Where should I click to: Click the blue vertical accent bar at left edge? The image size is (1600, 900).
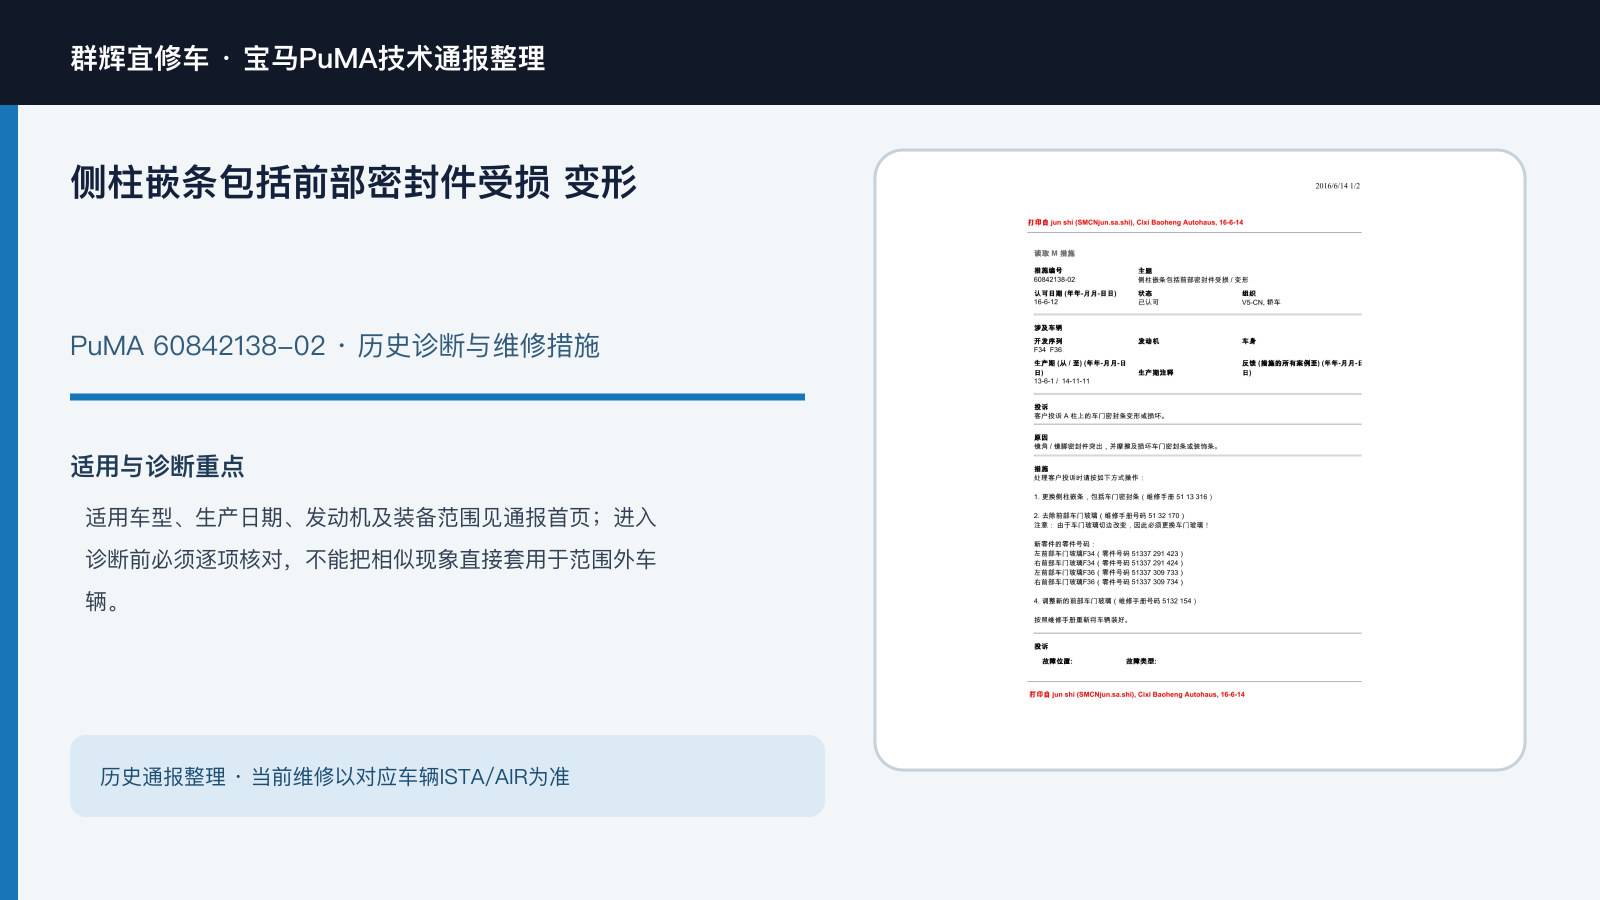[9, 502]
